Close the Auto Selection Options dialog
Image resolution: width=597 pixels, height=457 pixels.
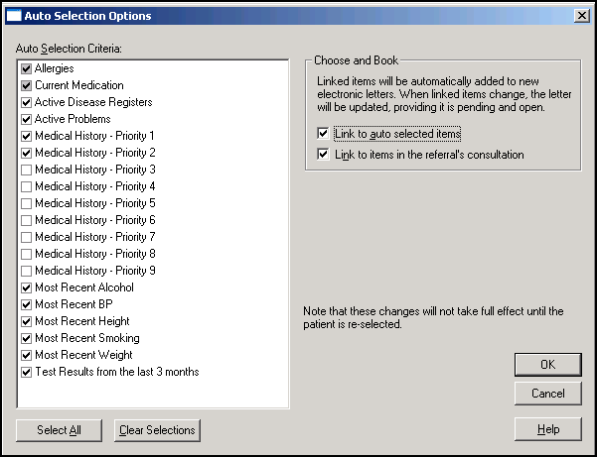click(582, 16)
